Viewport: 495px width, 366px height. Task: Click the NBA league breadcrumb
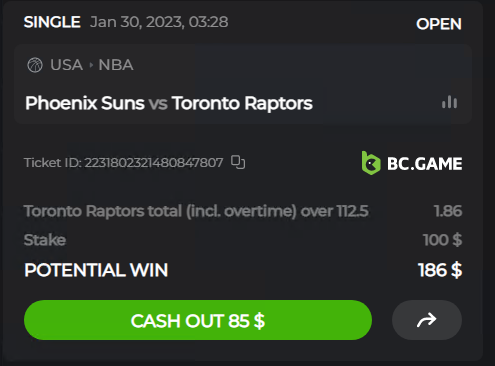point(116,65)
